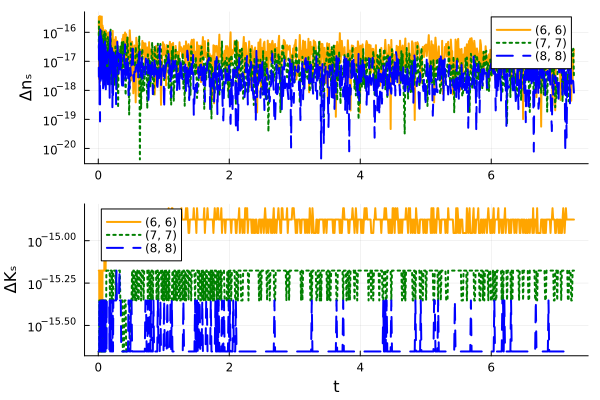Click x-axis tick 0 on bottom plot
The width and height of the screenshot is (600, 400).
(98, 368)
